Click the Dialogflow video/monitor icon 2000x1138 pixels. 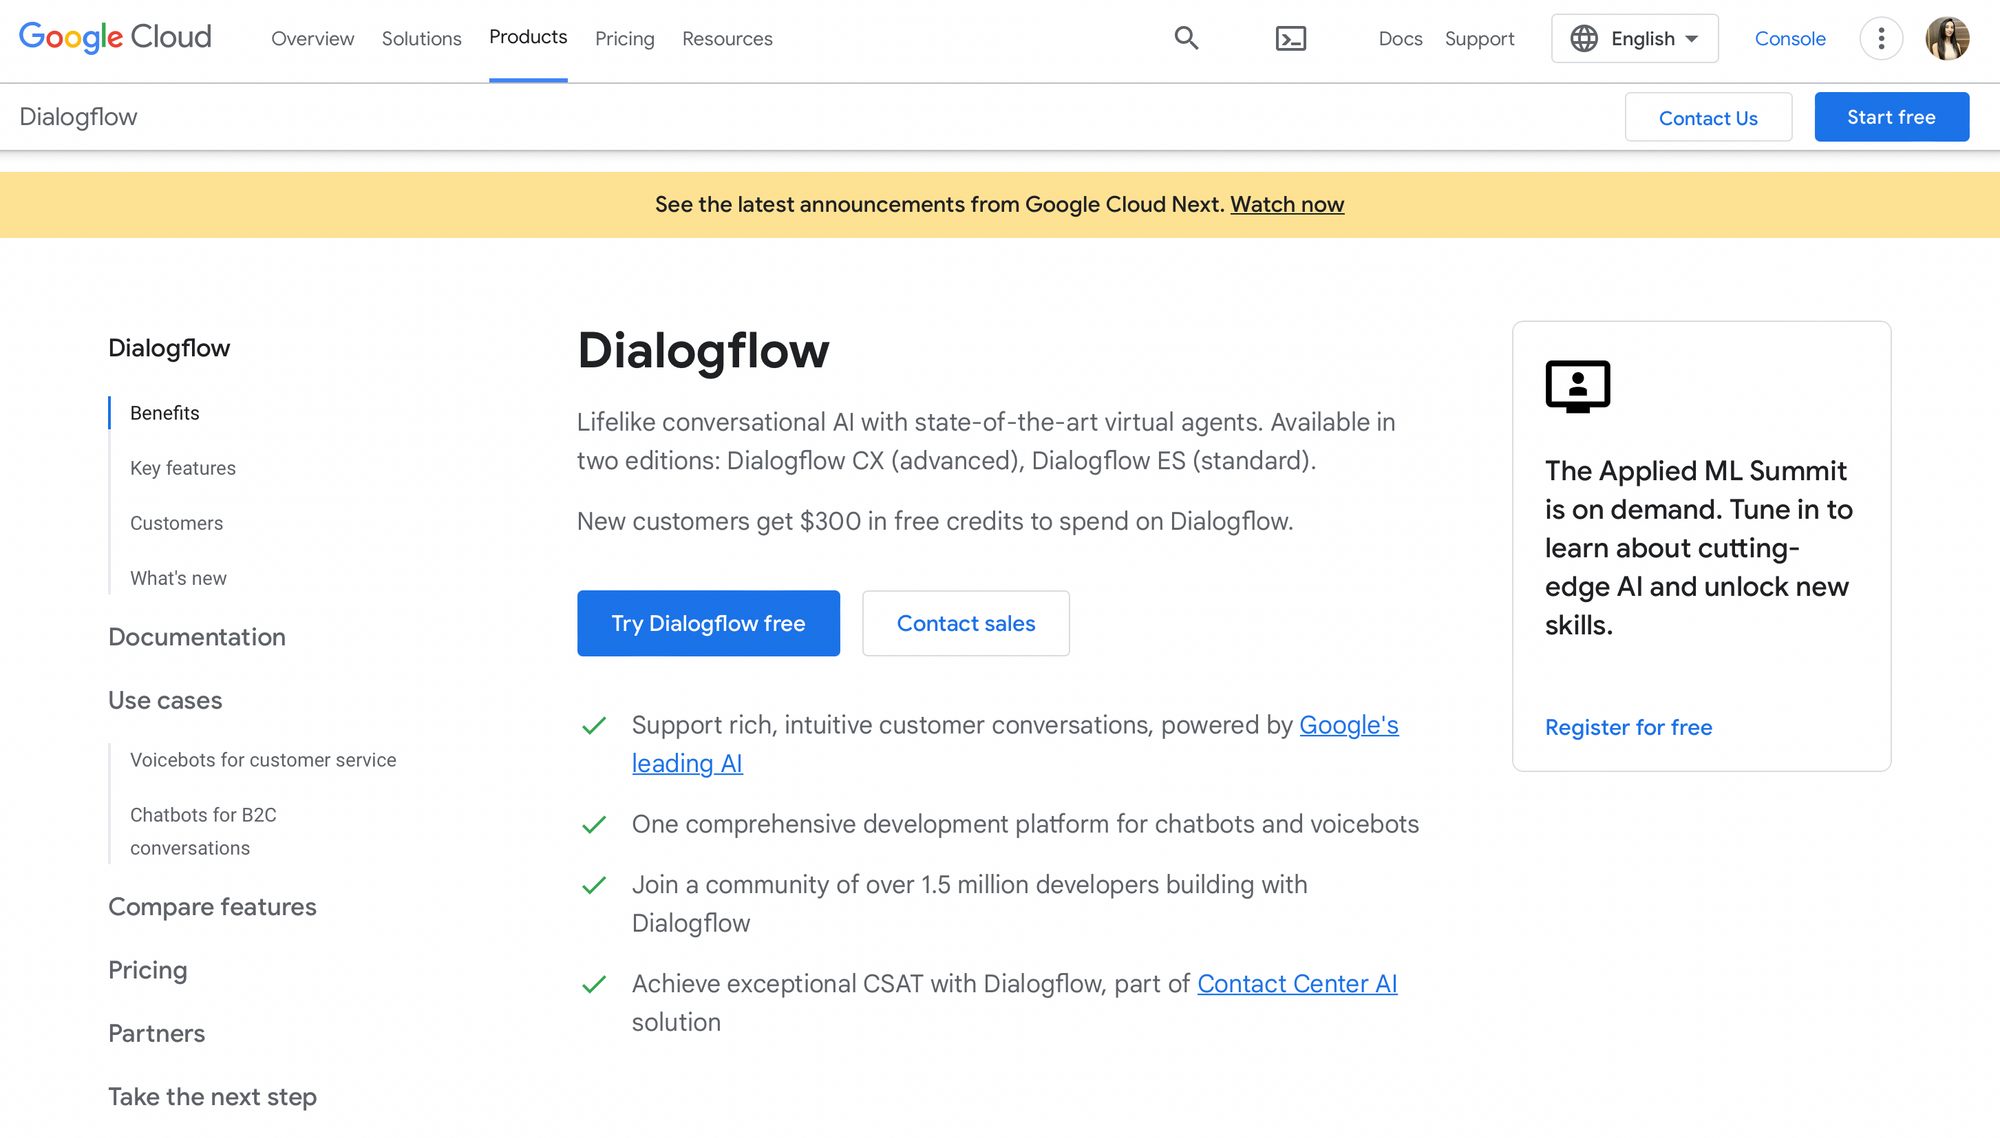coord(1577,386)
